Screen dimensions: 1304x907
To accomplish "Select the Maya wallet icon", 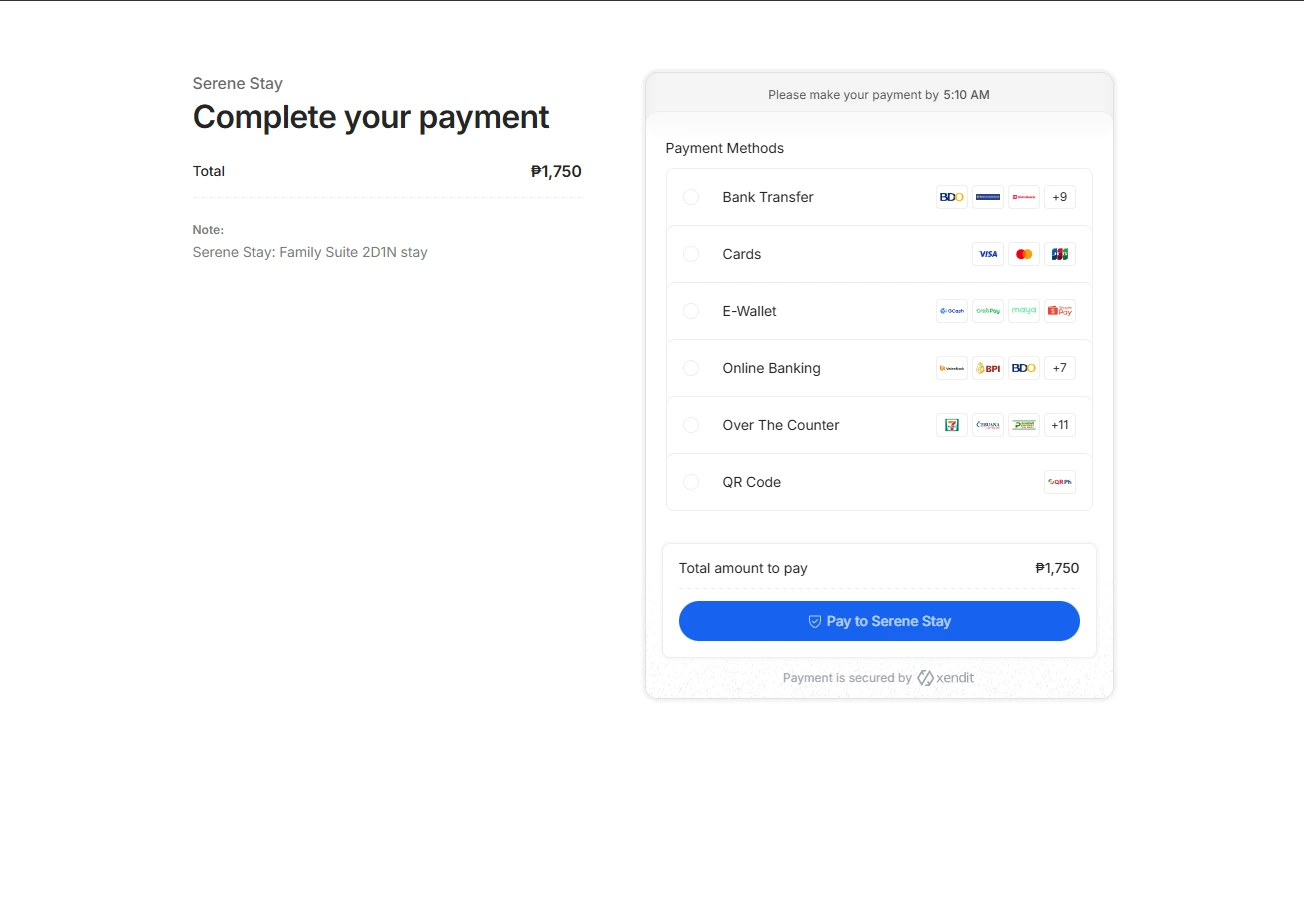I will click(1024, 311).
